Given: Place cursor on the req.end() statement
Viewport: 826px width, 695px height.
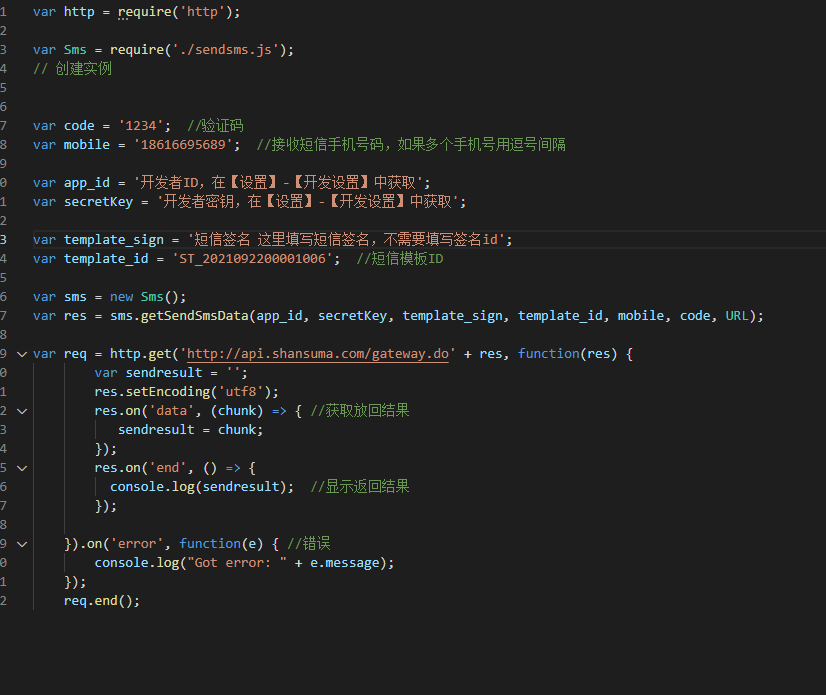Looking at the screenshot, I should tap(101, 601).
